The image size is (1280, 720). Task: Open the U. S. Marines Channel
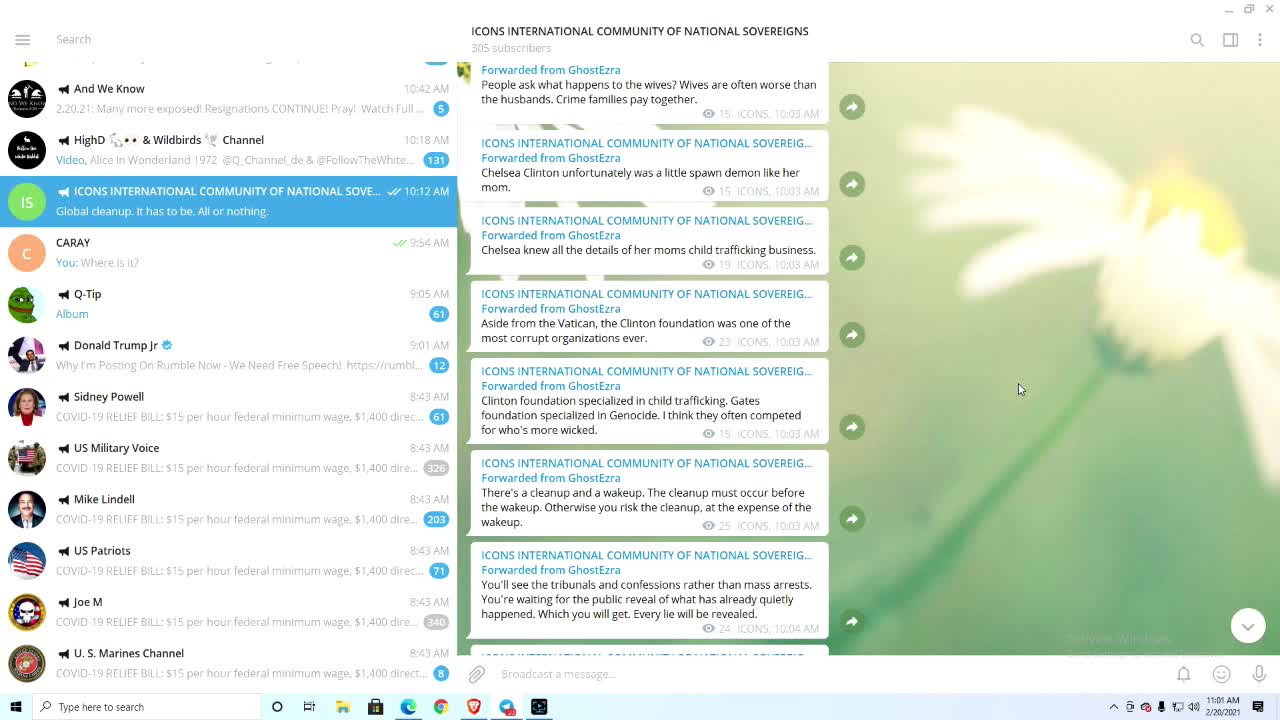coord(228,663)
